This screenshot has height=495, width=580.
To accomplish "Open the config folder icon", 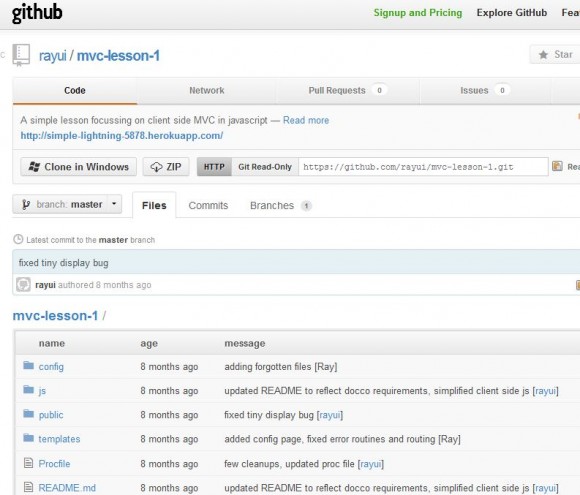I will pos(28,366).
